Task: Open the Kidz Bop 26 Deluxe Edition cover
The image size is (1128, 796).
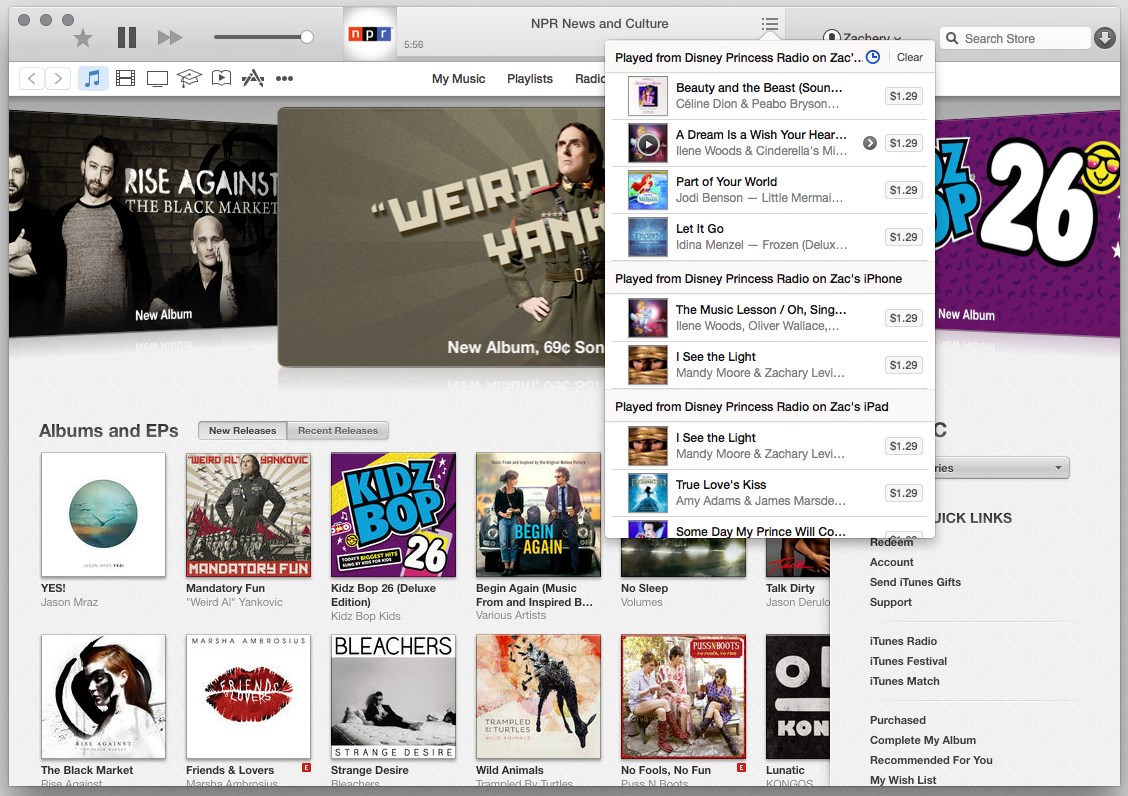Action: (394, 515)
